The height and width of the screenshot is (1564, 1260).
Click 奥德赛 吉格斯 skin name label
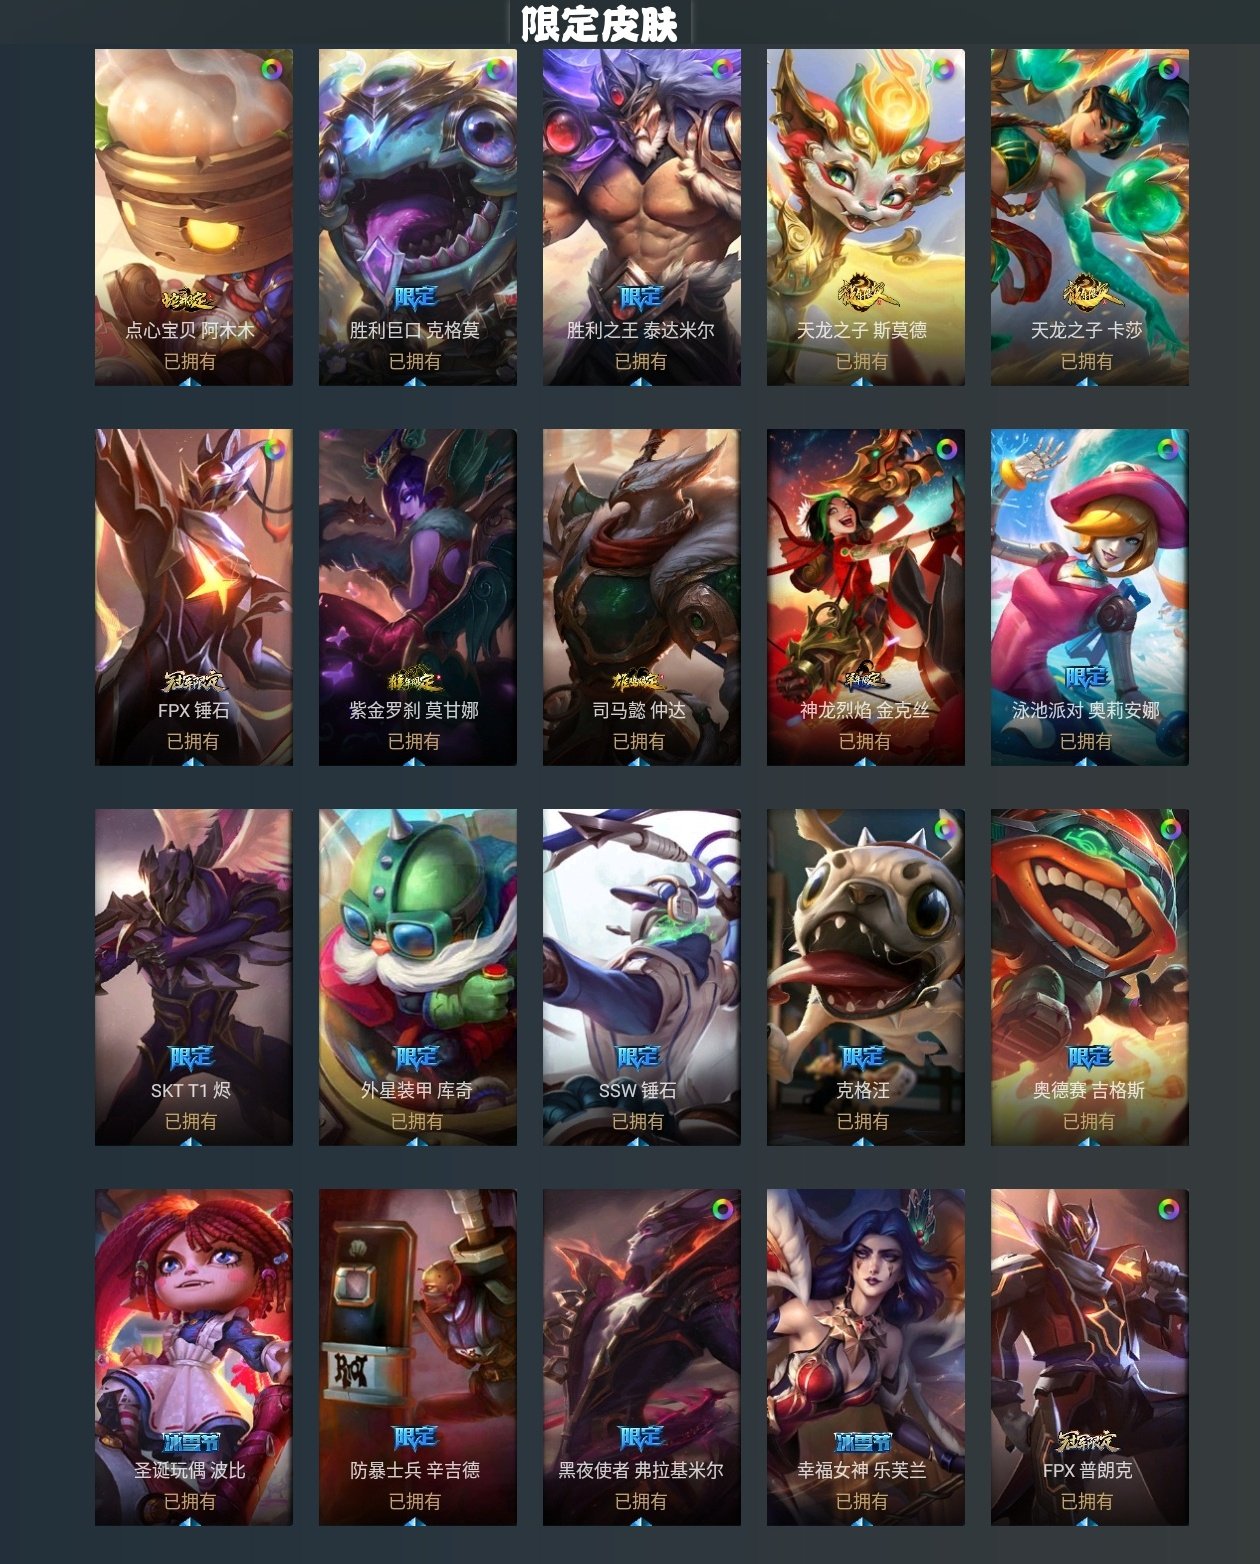1088,1090
